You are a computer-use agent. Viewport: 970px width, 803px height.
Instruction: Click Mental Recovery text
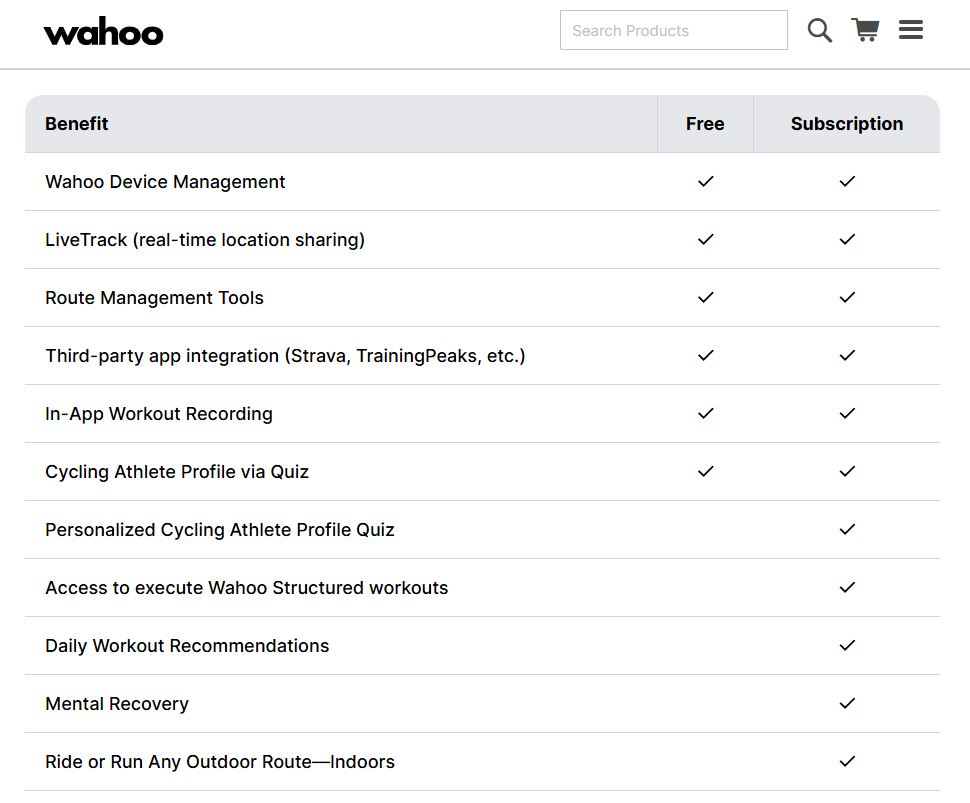(x=117, y=704)
